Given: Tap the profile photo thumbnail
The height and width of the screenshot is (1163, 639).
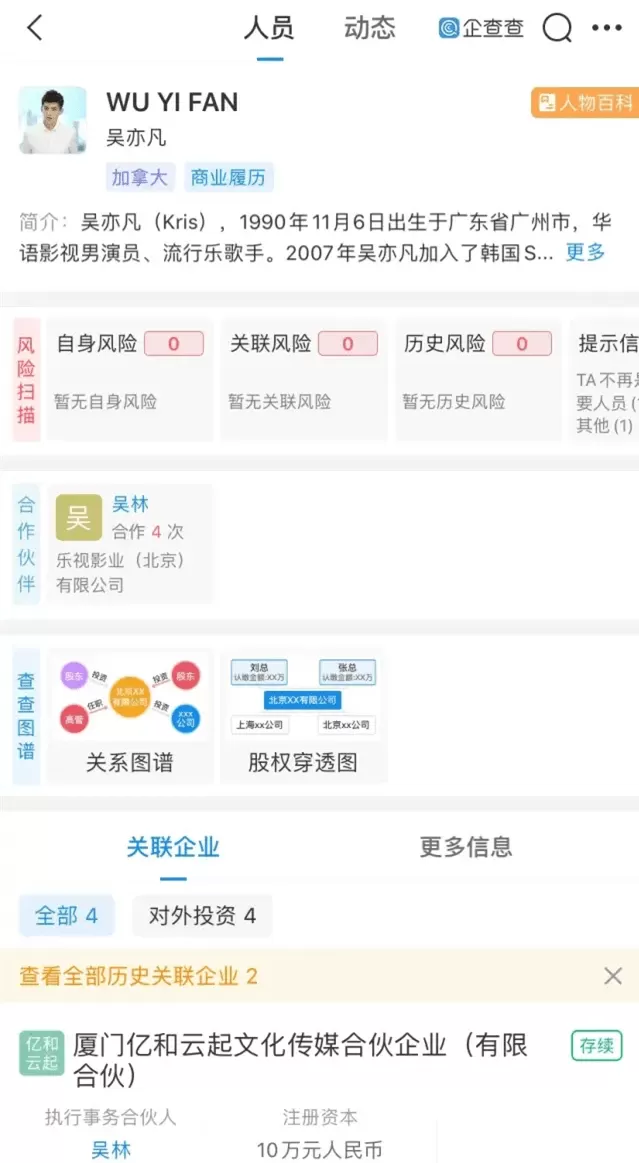Looking at the screenshot, I should coord(53,120).
